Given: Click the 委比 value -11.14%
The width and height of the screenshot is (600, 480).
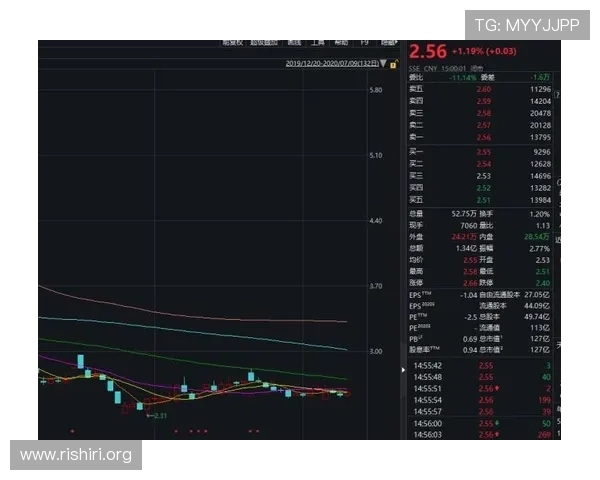Looking at the screenshot, I should 463,78.
